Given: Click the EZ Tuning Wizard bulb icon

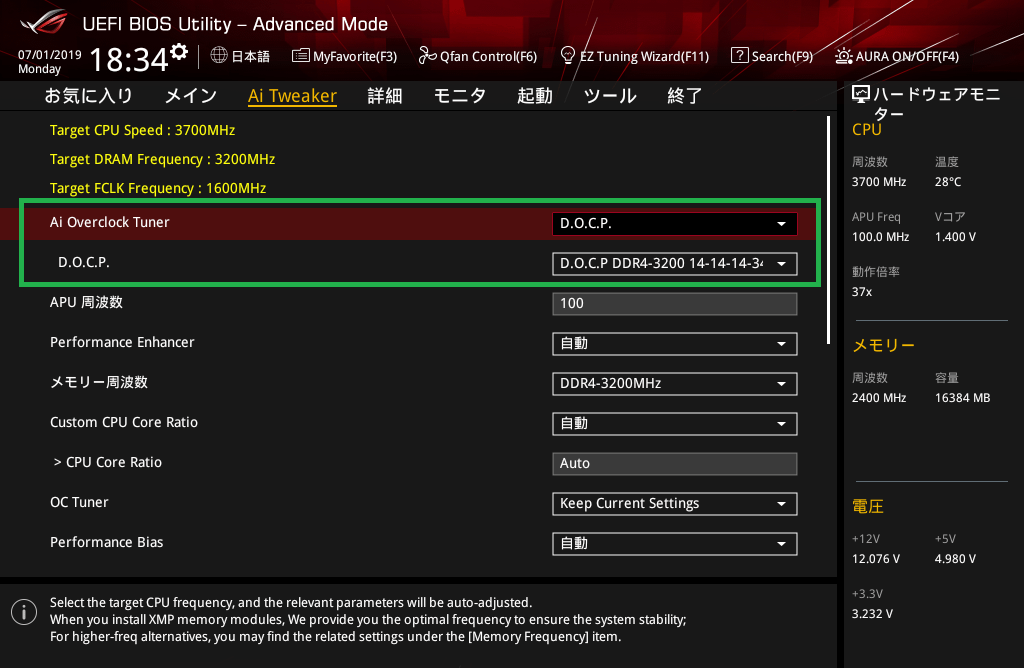Looking at the screenshot, I should pyautogui.click(x=568, y=56).
